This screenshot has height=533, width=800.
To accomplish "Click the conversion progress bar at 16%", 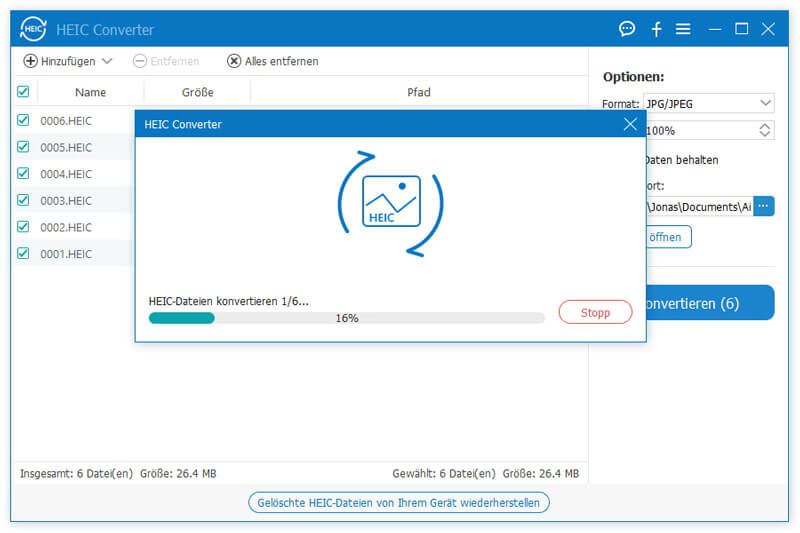I will (x=346, y=318).
